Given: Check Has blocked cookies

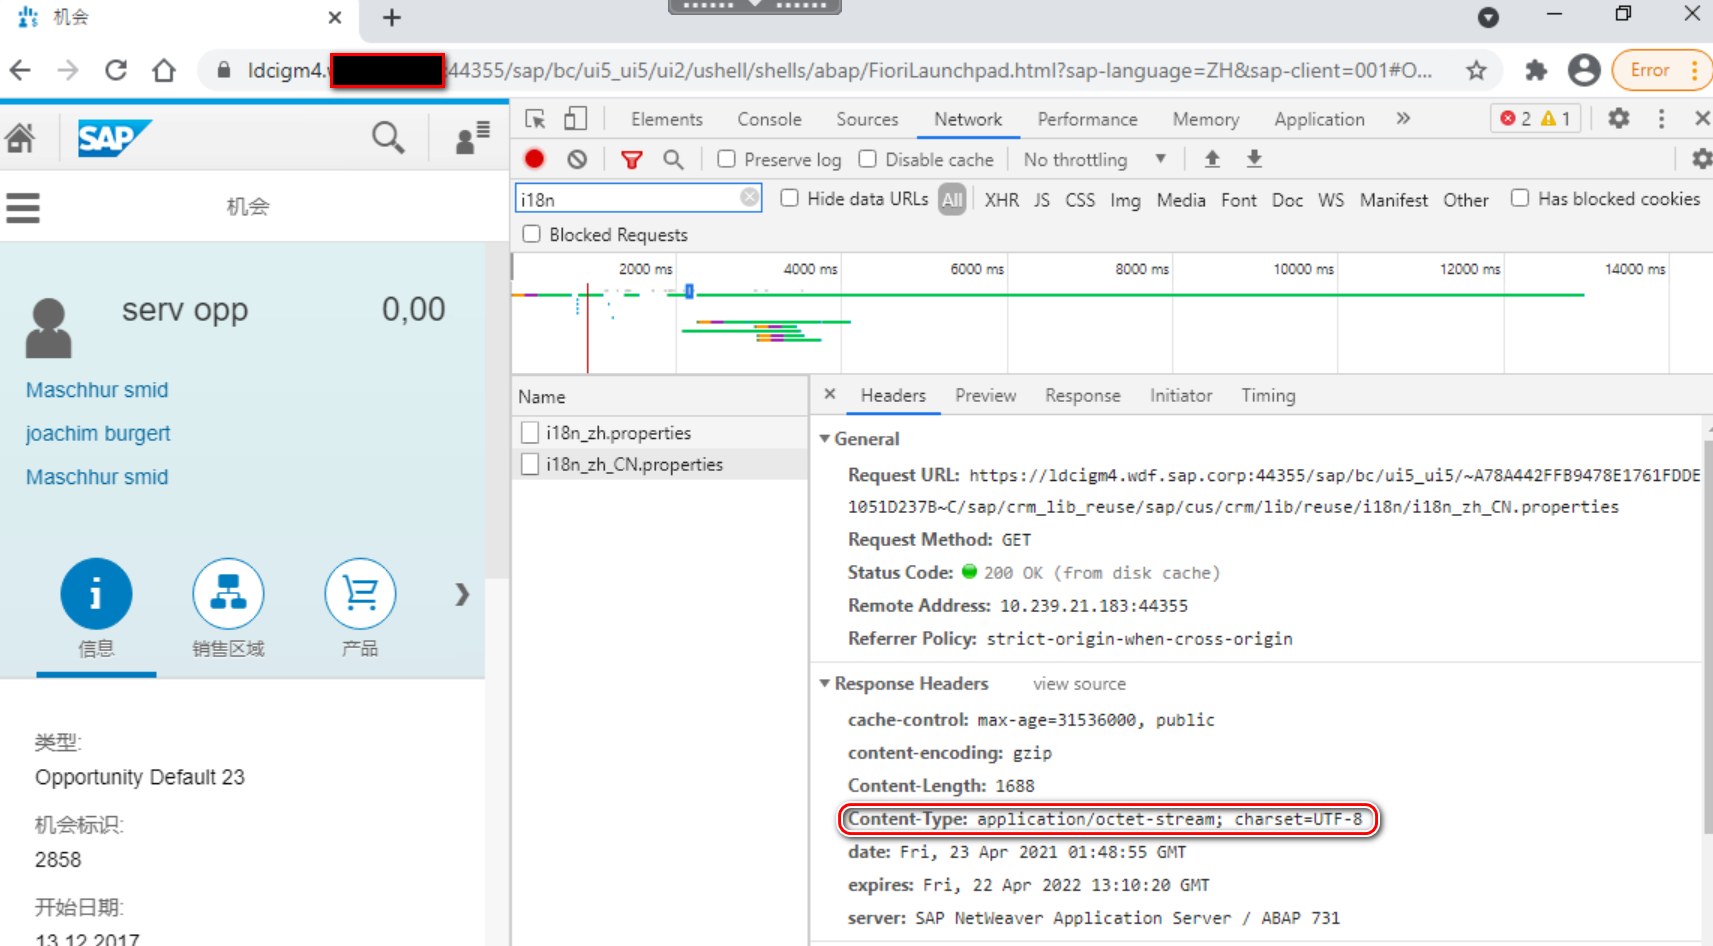Looking at the screenshot, I should [1520, 198].
